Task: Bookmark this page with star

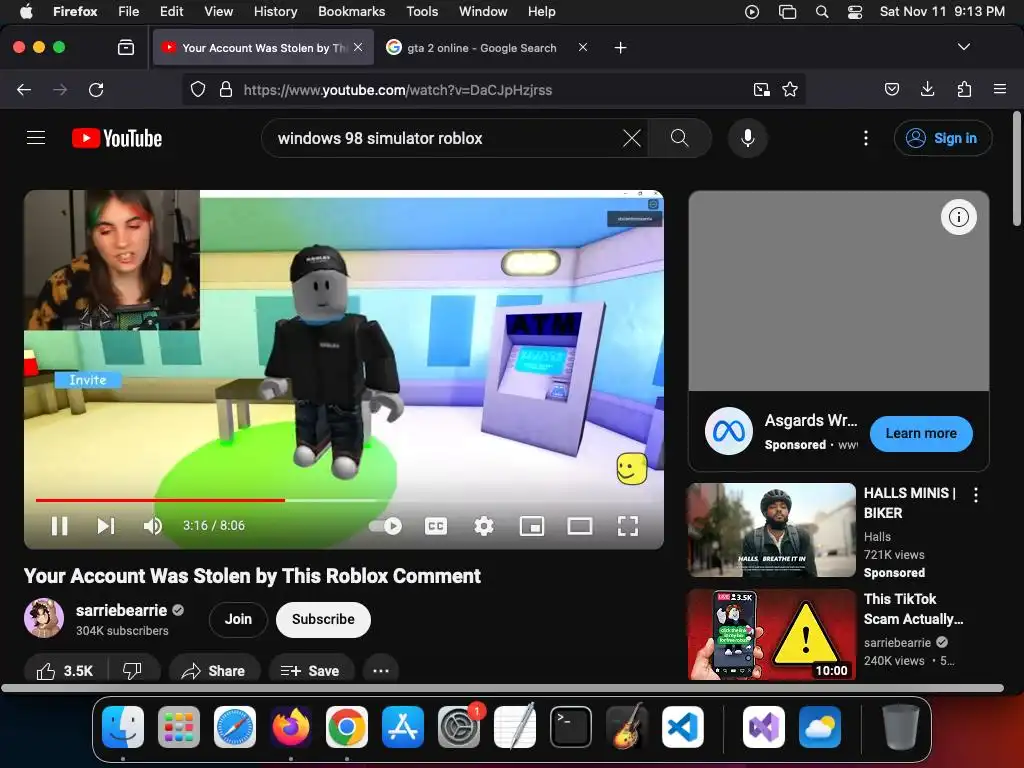Action: (x=790, y=89)
